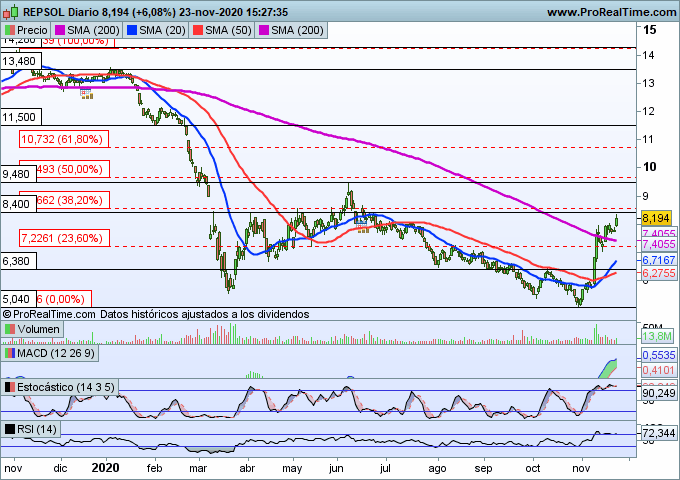Click the 7,2261 (23,60%) Fibonacci label

[64, 238]
